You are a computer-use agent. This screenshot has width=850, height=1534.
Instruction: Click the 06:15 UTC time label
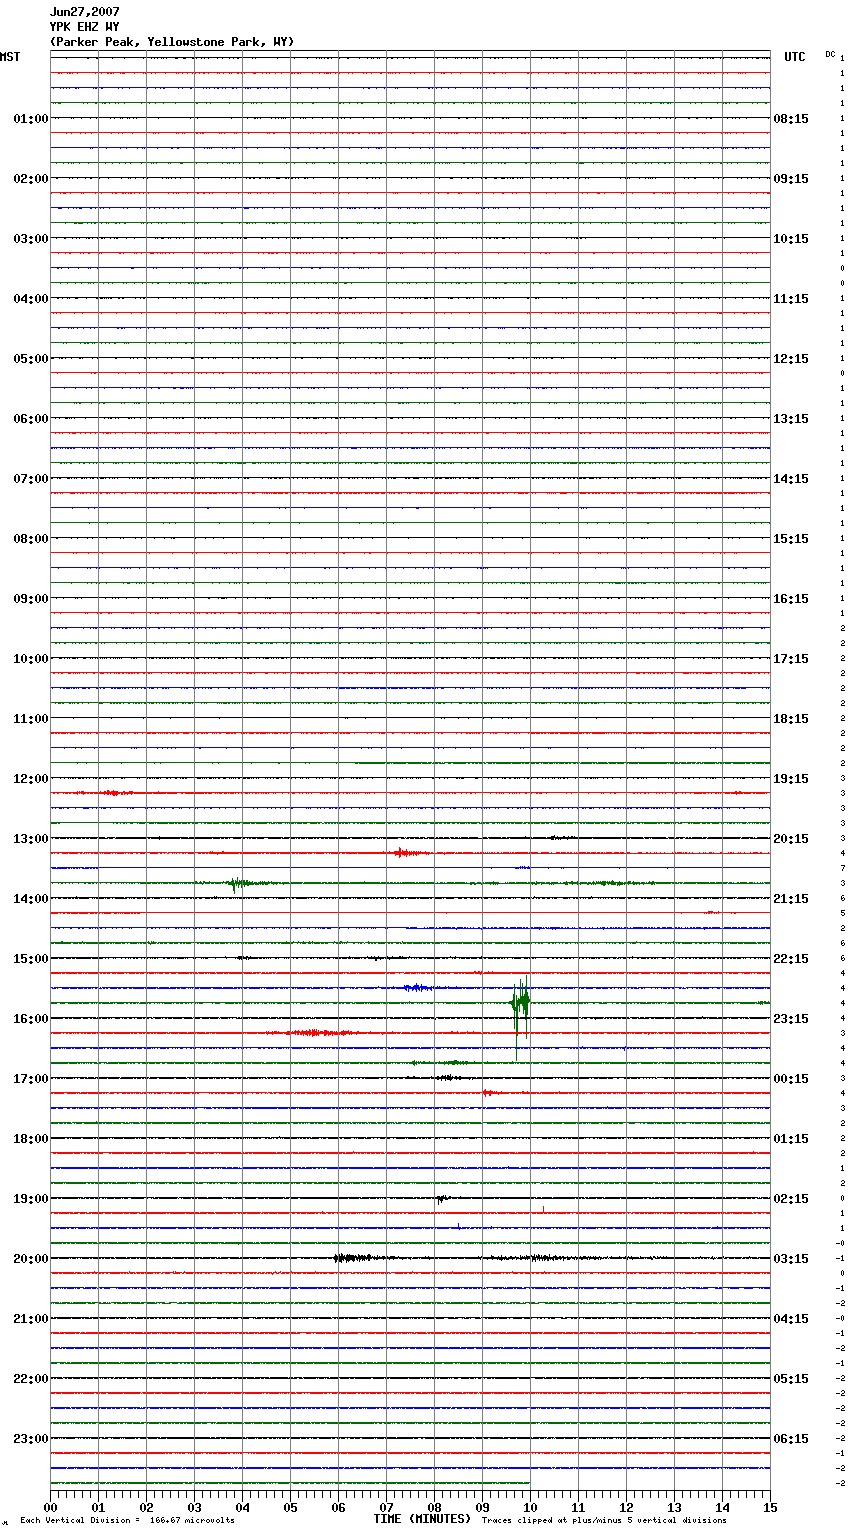pos(791,1439)
